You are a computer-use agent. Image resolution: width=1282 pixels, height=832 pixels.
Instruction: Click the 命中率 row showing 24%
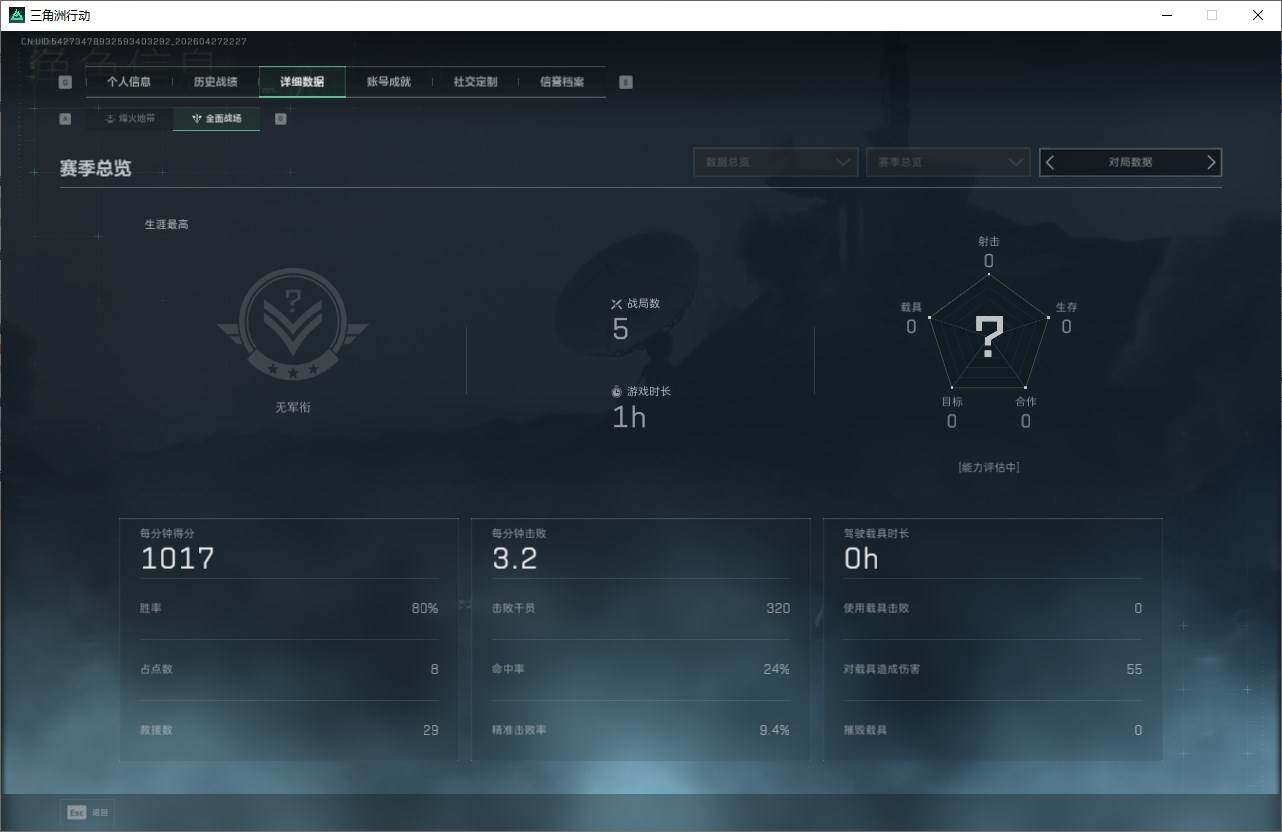tap(641, 669)
